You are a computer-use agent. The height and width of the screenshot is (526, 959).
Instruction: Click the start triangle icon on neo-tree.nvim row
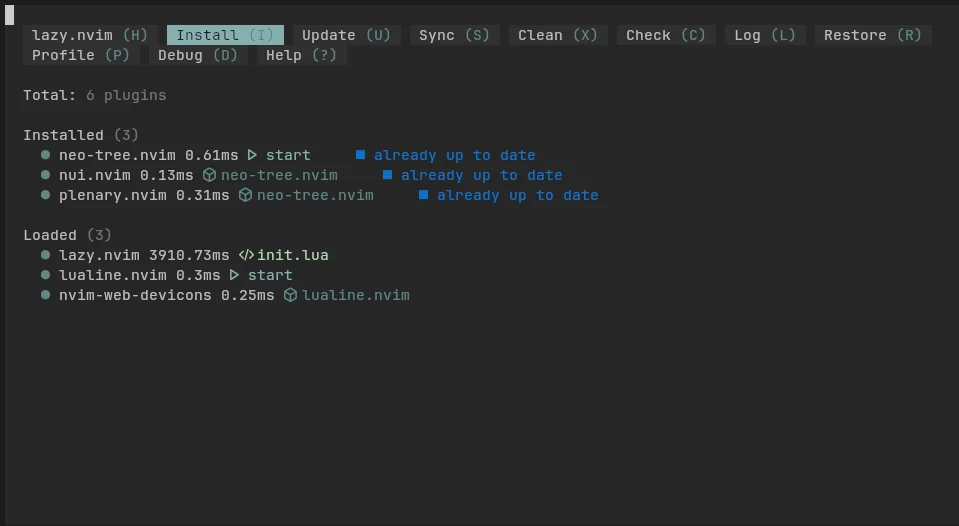click(252, 155)
